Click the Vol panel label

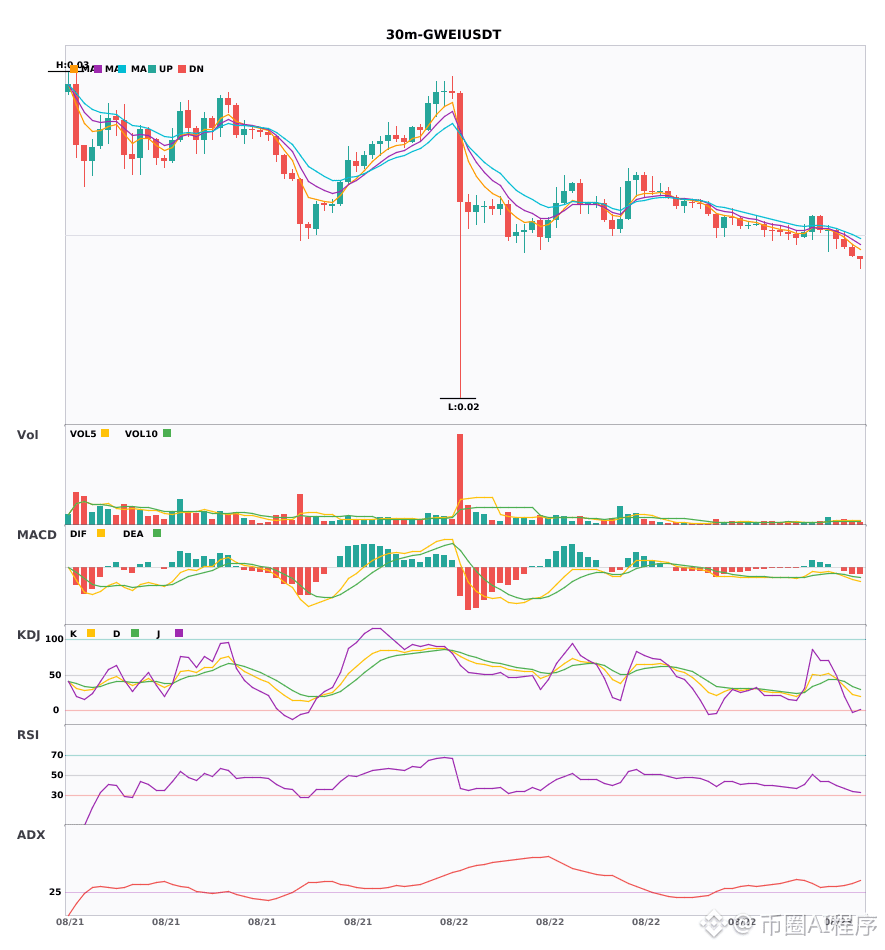point(27,435)
